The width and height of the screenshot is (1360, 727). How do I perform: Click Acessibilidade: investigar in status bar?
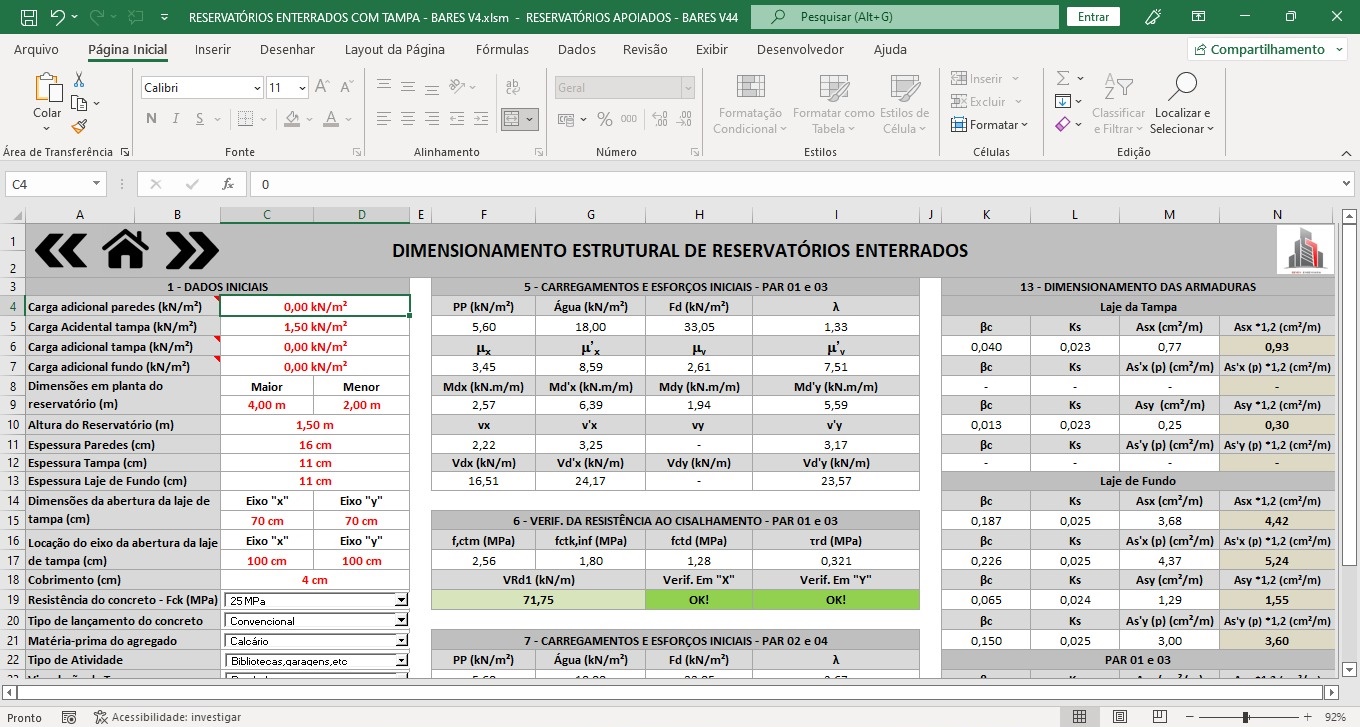[x=166, y=717]
